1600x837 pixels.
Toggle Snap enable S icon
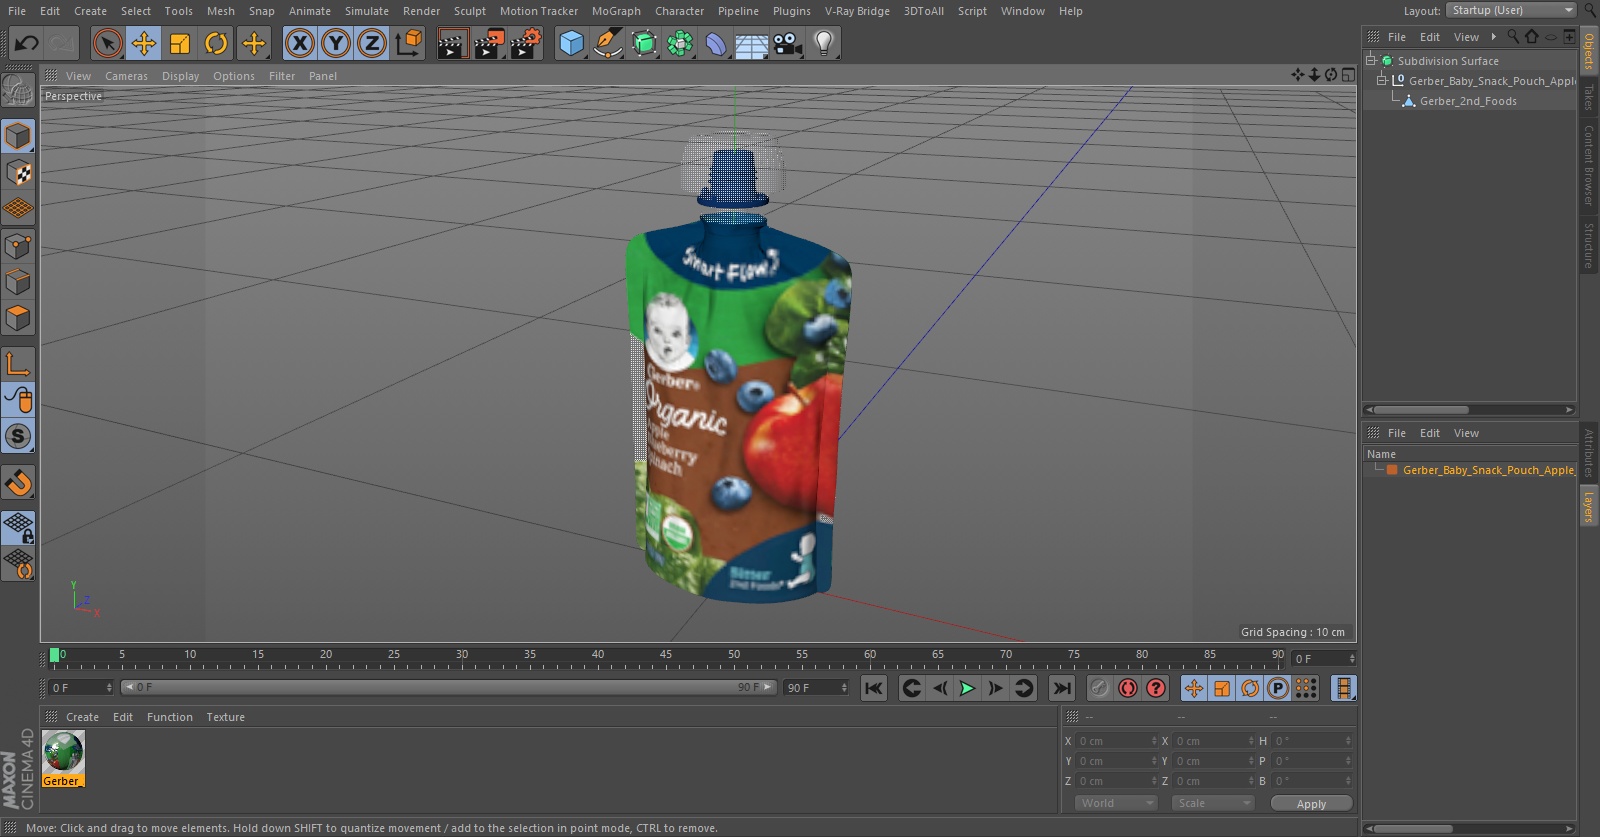(18, 437)
